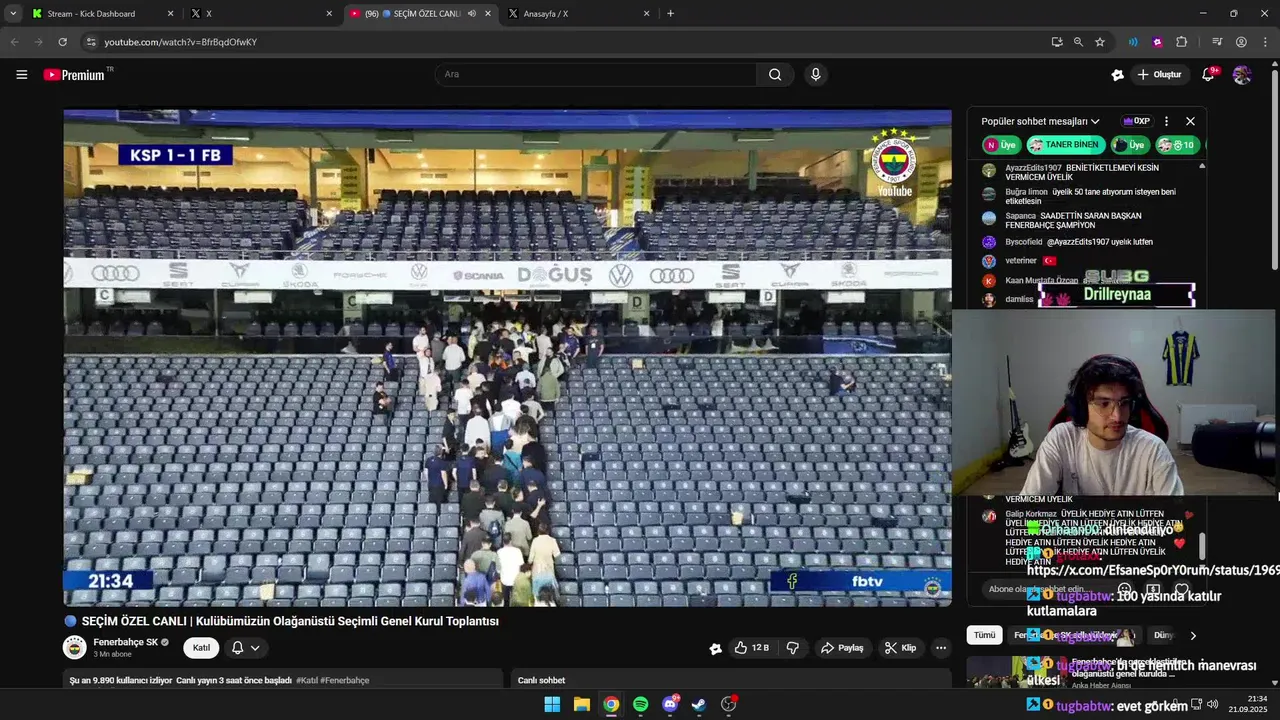The width and height of the screenshot is (1280, 720).
Task: Select the Tümü filter chip
Action: pos(985,635)
